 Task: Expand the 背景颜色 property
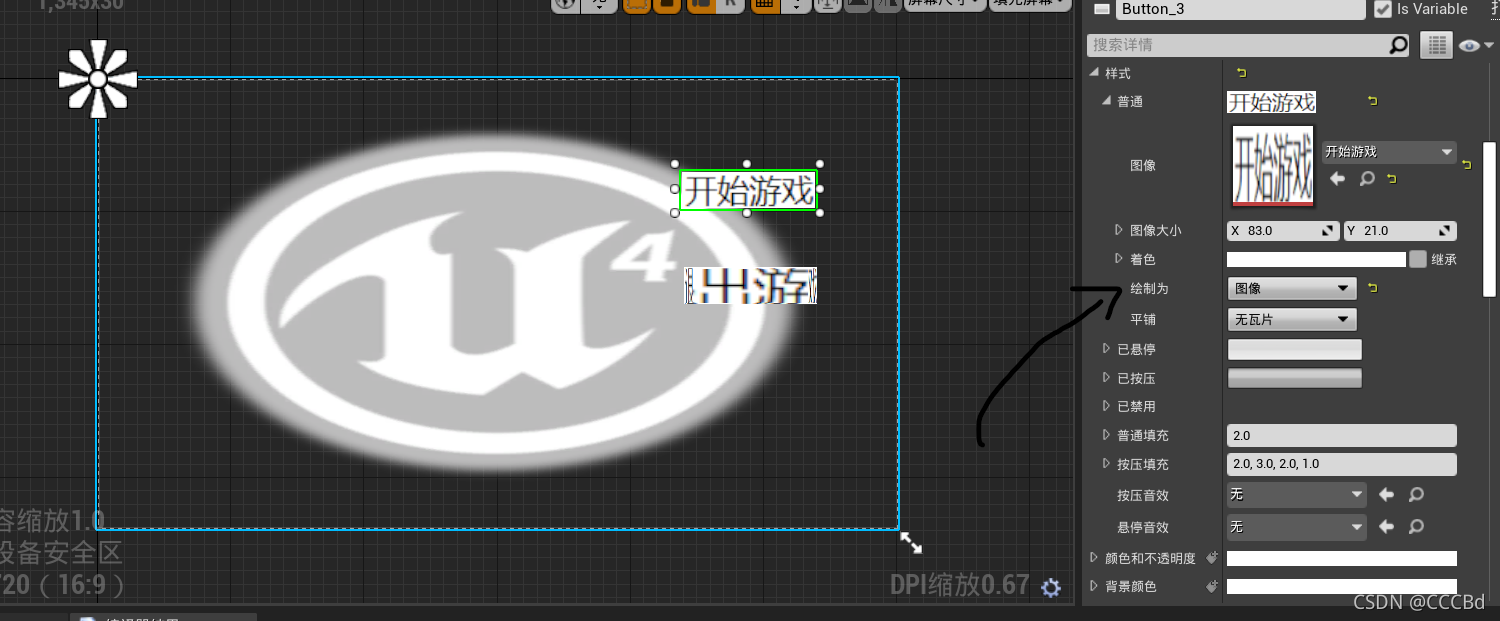(1093, 586)
